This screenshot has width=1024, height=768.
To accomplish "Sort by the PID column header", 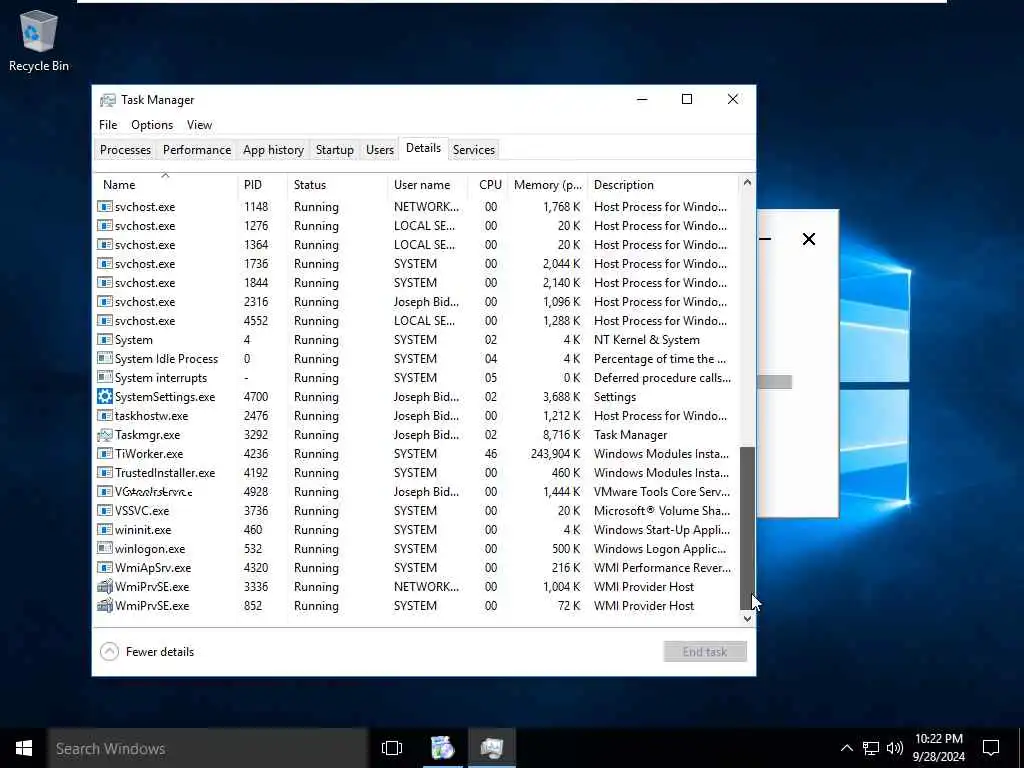I will click(x=262, y=185).
